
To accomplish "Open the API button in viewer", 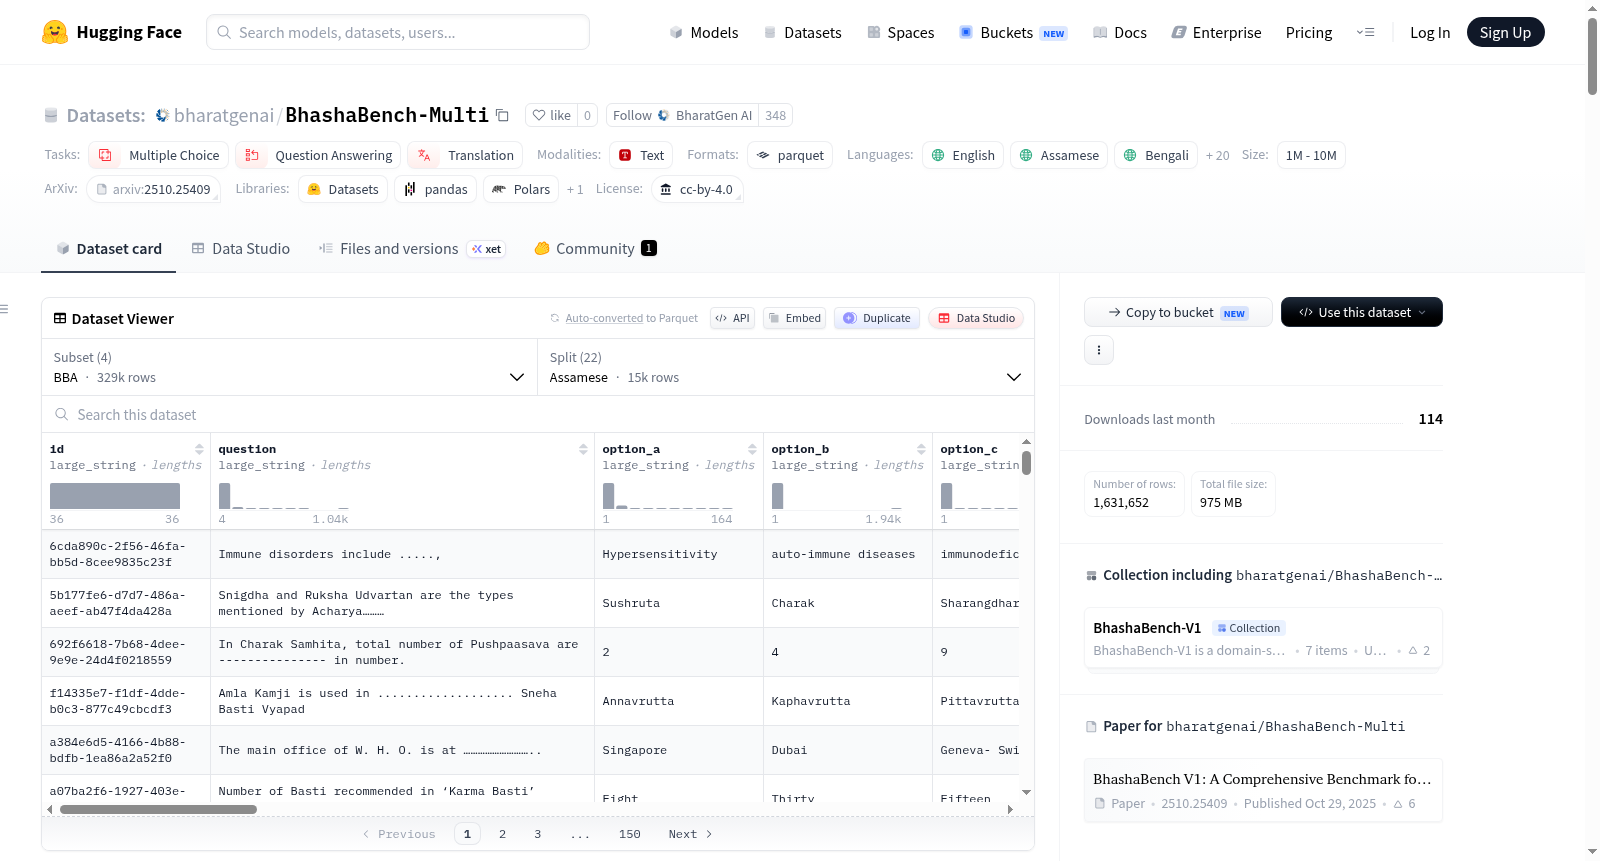I will (x=732, y=318).
